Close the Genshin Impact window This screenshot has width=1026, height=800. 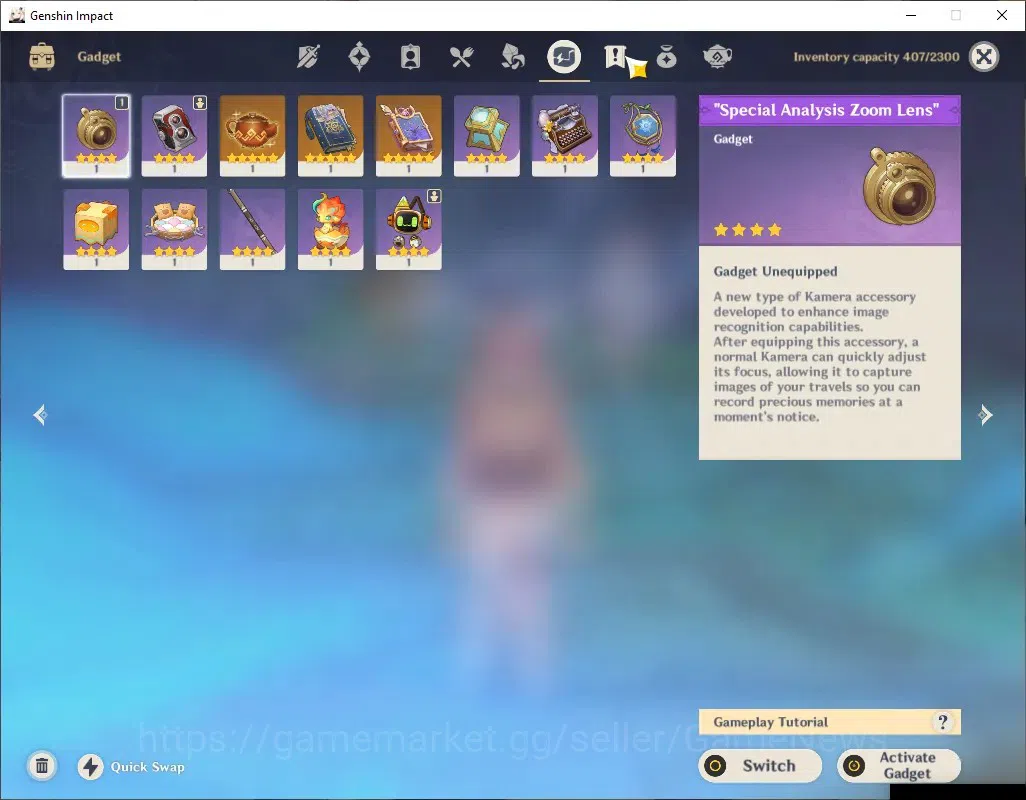[1002, 15]
